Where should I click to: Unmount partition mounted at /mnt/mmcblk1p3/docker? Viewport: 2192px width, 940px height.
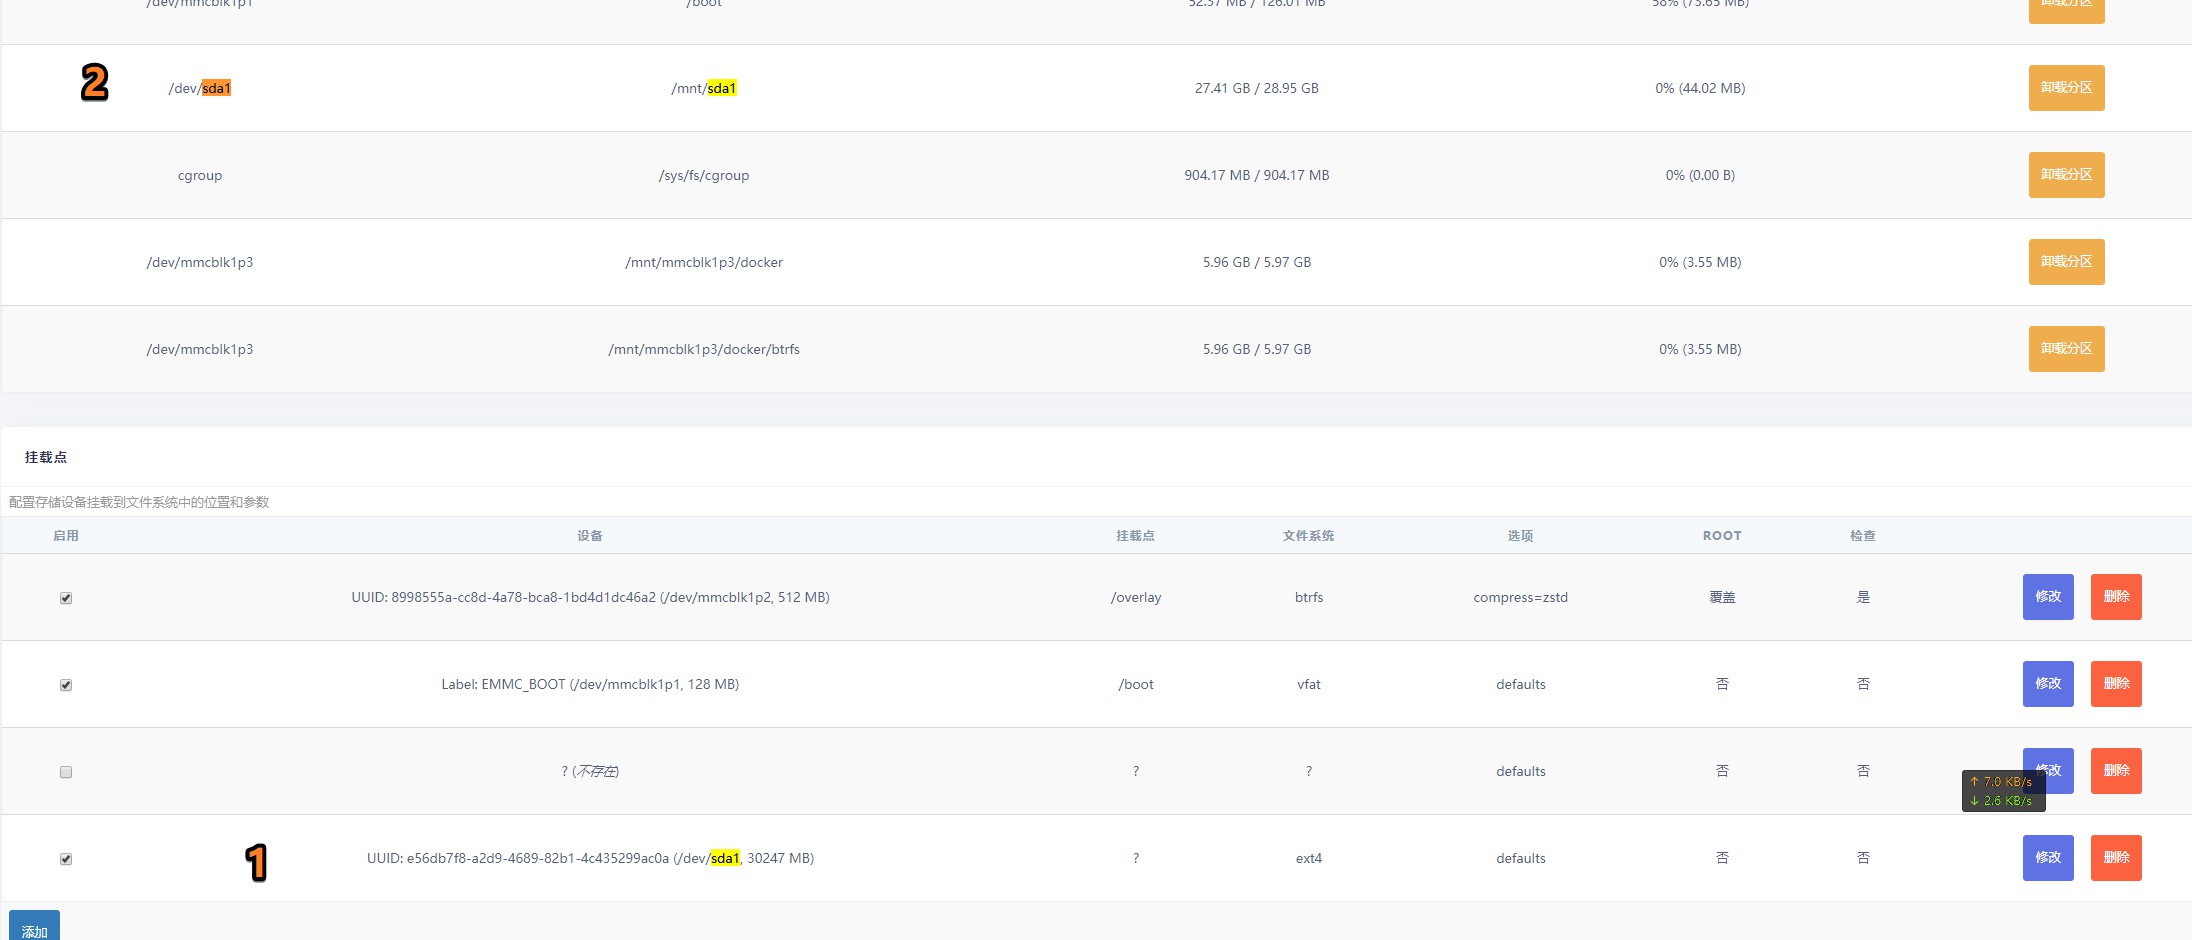(x=2066, y=262)
